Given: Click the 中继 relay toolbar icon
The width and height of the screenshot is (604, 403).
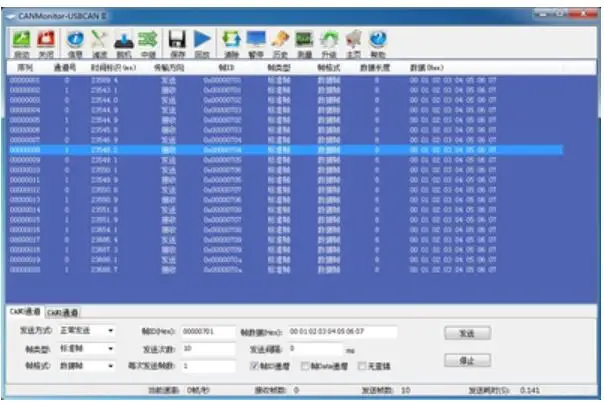Looking at the screenshot, I should click(x=148, y=44).
